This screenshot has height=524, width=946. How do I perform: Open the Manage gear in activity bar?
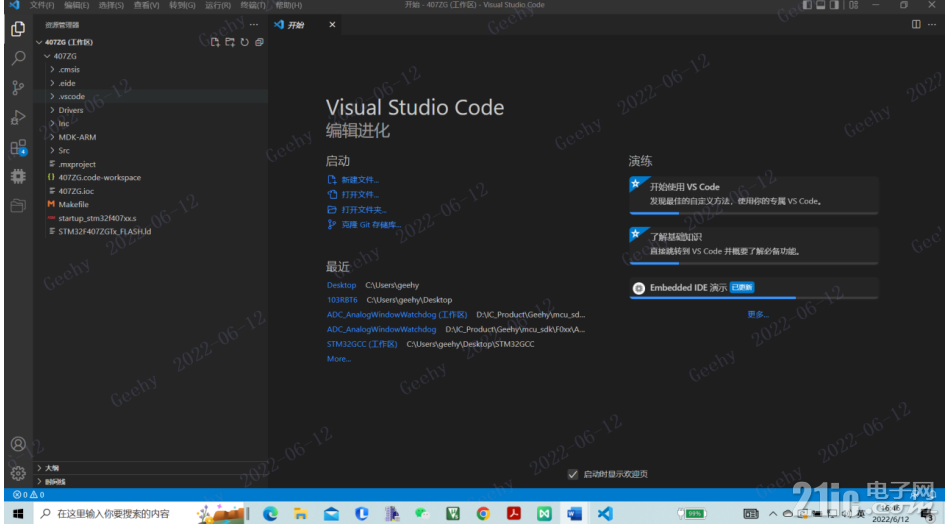[18, 473]
